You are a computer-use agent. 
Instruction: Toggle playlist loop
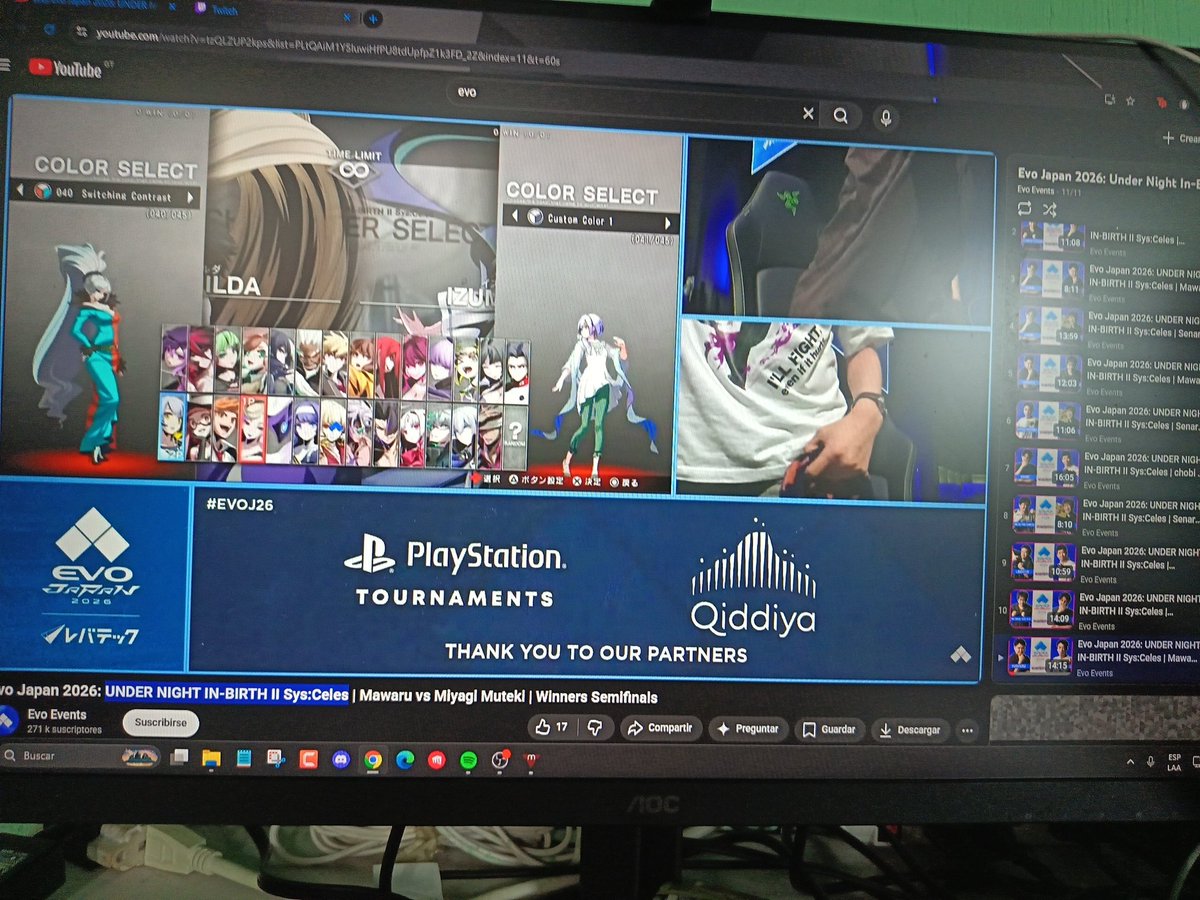point(1024,208)
